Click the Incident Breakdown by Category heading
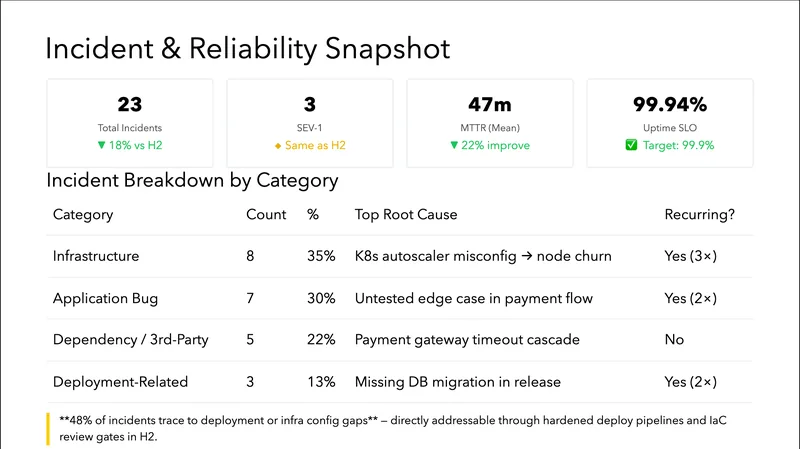The image size is (800, 449). point(192,181)
